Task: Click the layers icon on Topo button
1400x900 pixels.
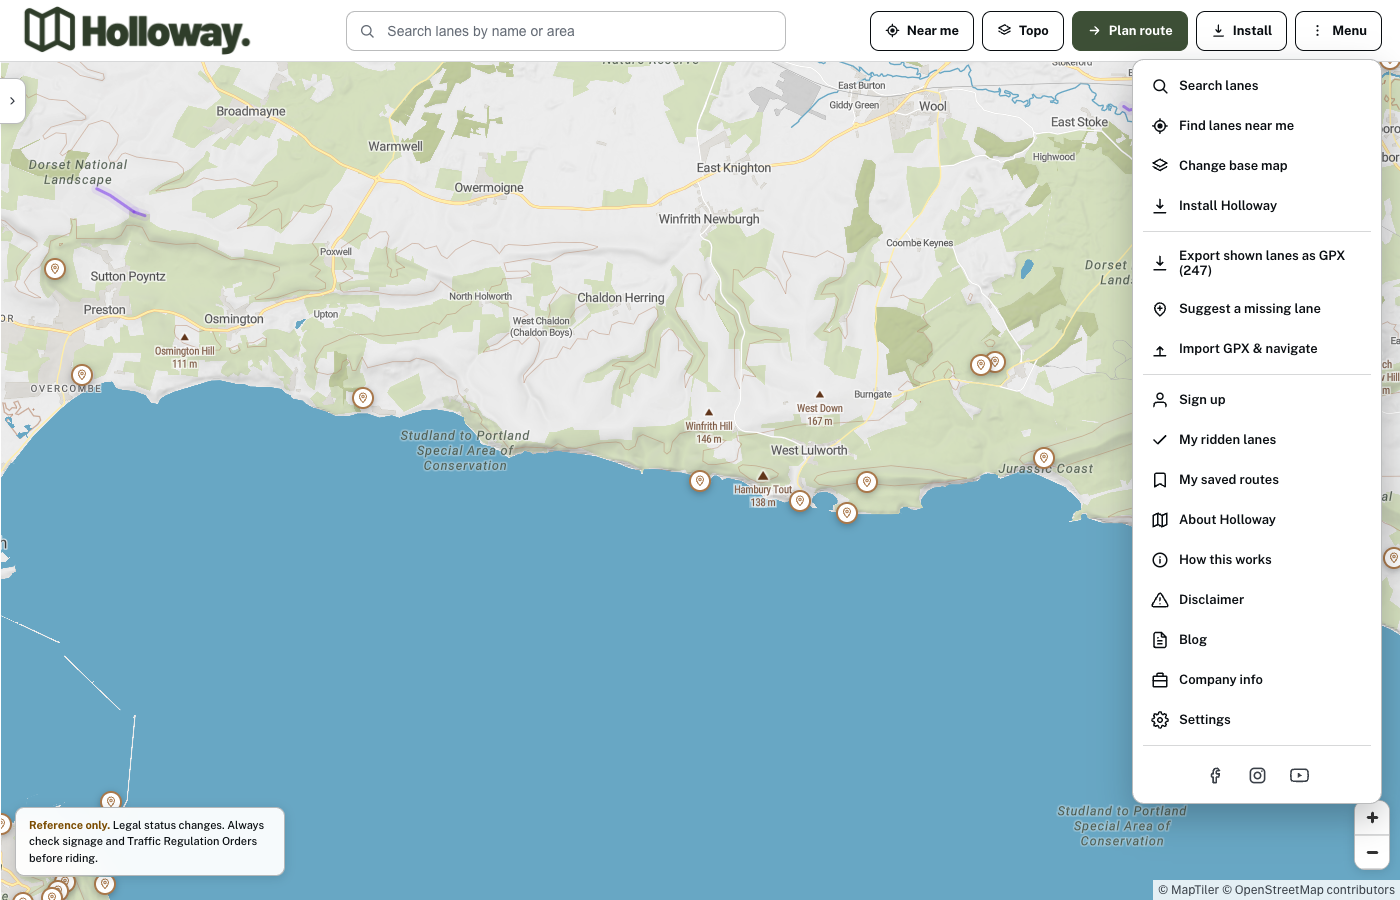Action: point(1004,31)
